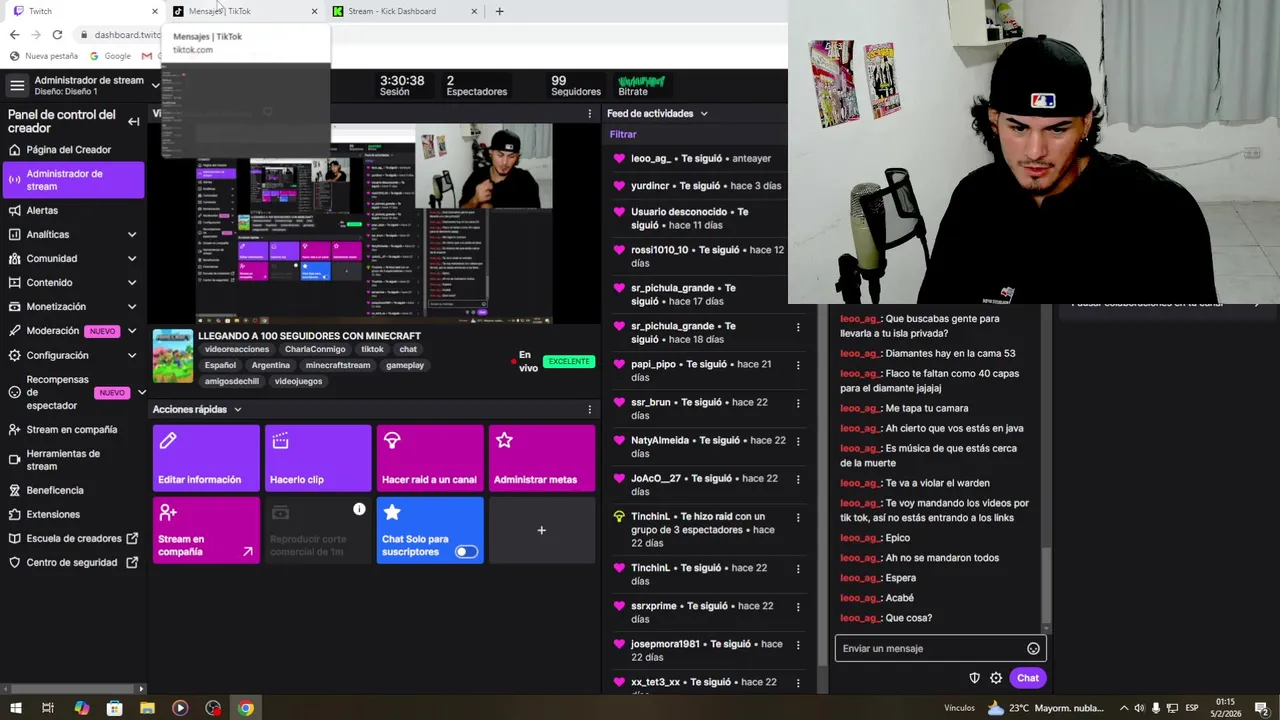The width and height of the screenshot is (1280, 720).
Task: Open Herramientas de stream in sidebar
Action: pos(72,460)
